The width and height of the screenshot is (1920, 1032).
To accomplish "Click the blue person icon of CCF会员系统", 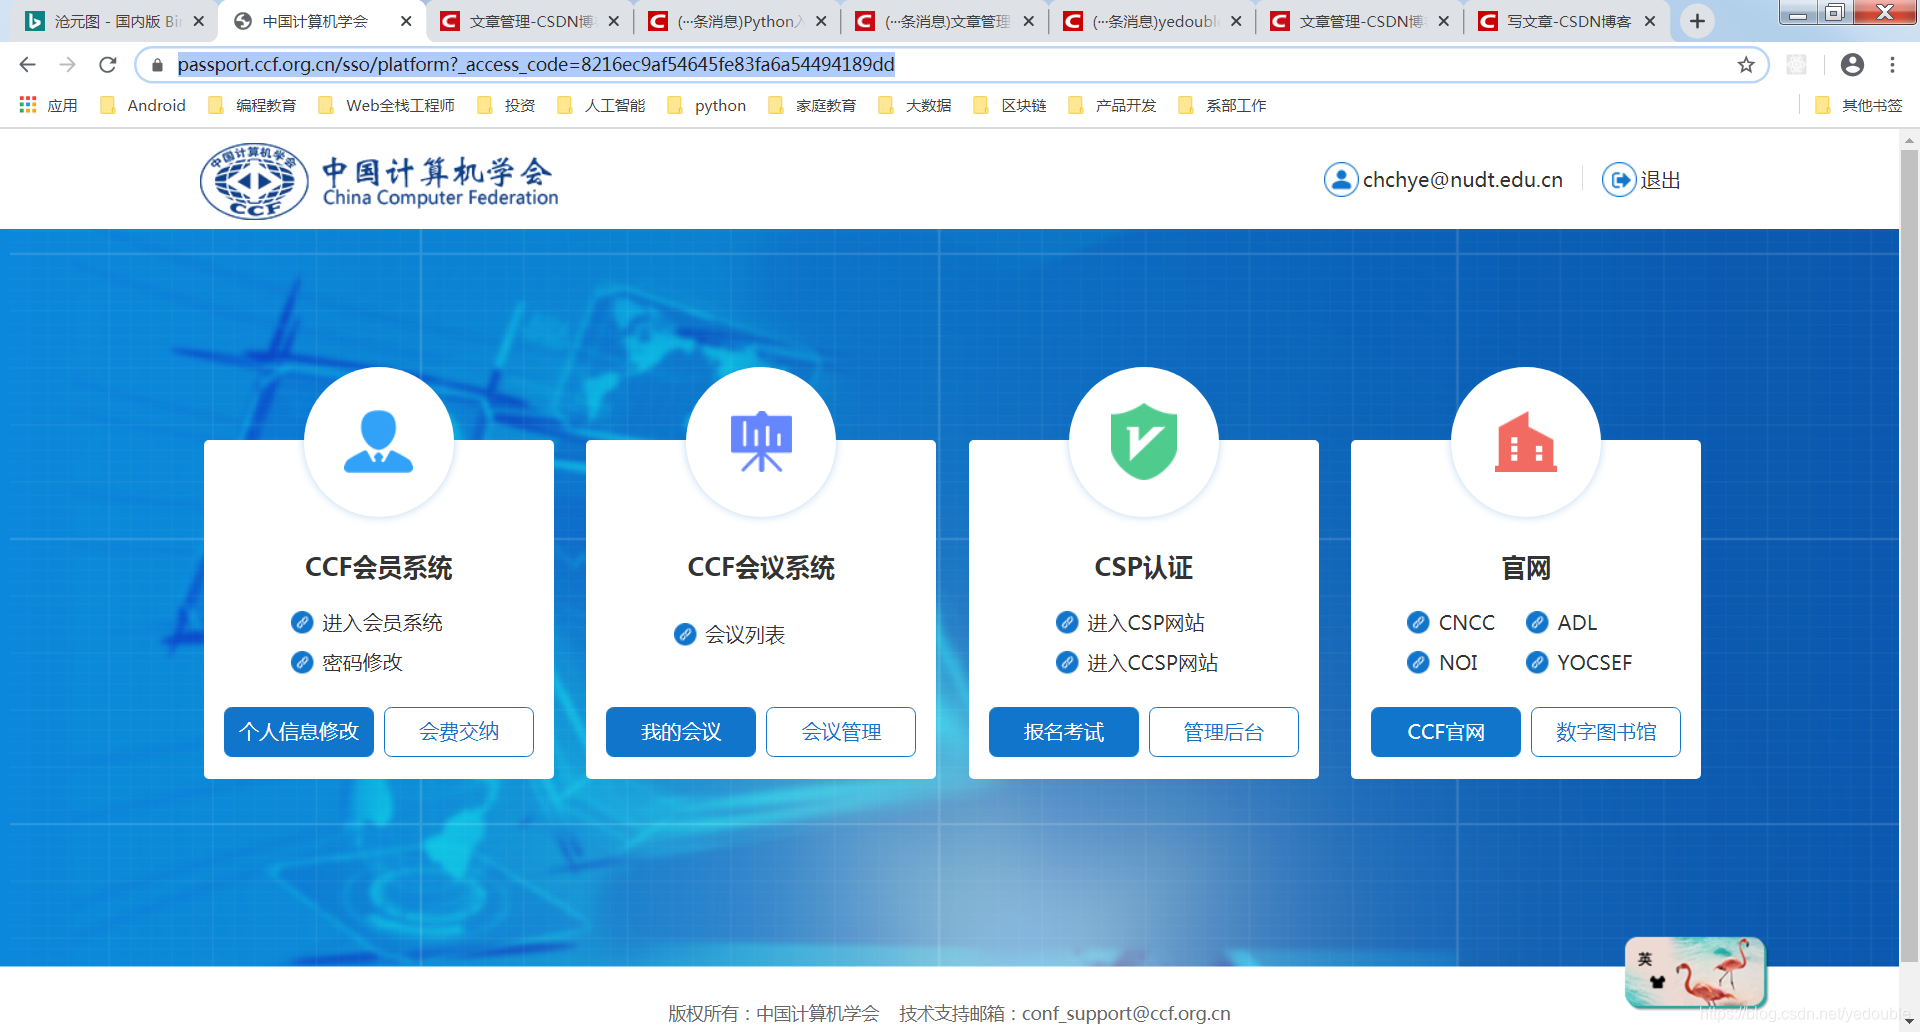I will 378,441.
